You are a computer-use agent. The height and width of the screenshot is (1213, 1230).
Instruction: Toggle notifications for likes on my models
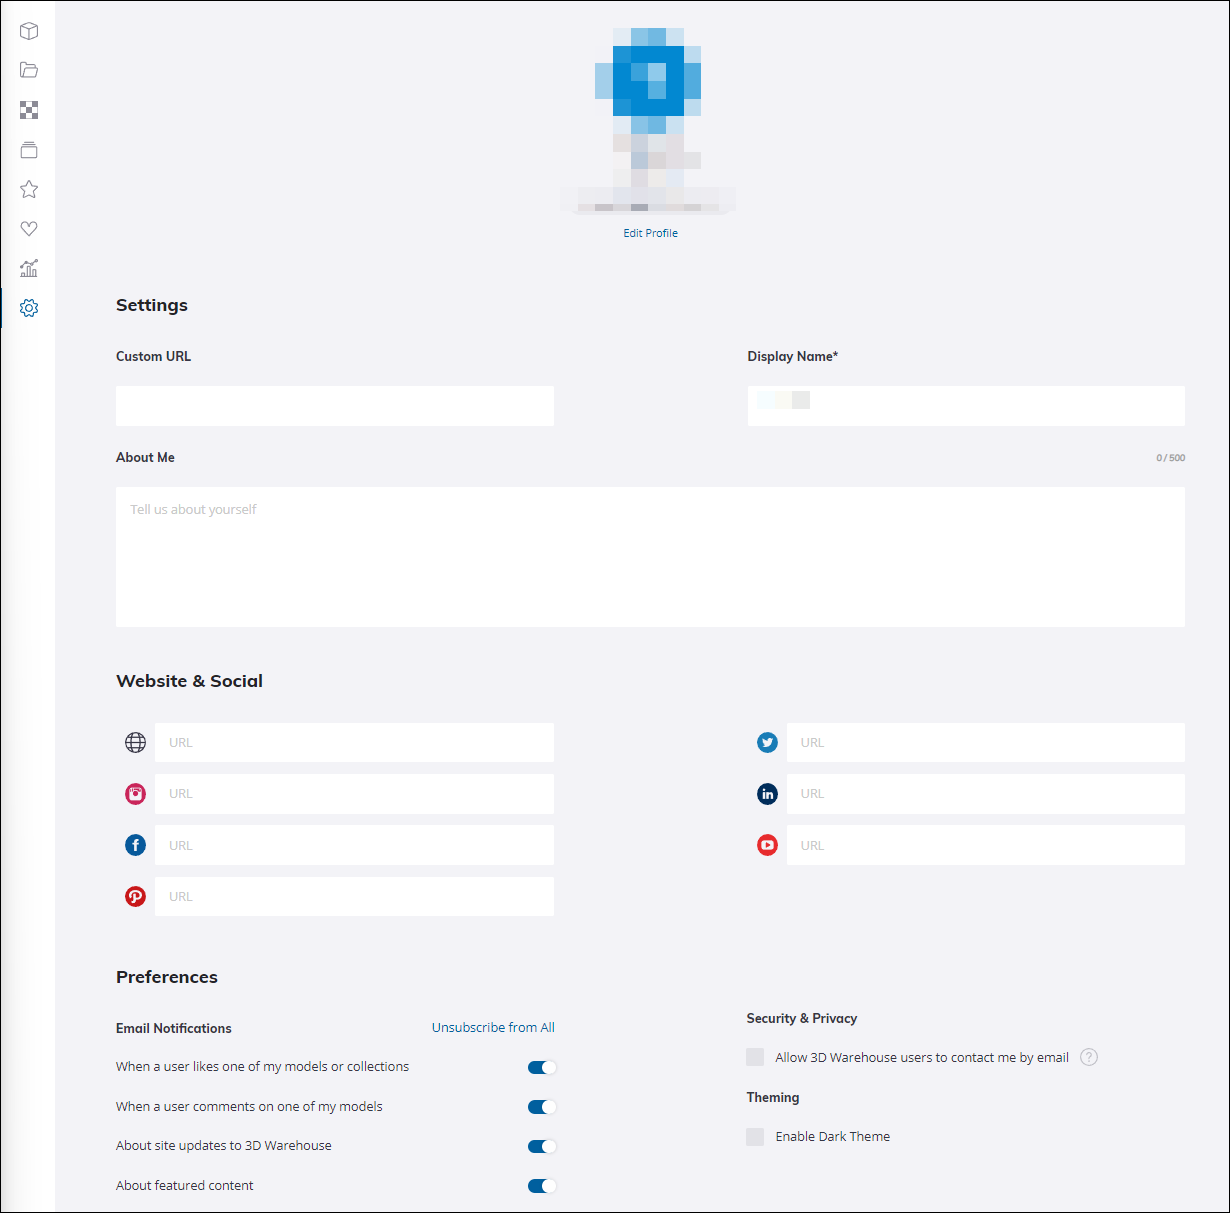pyautogui.click(x=541, y=1067)
